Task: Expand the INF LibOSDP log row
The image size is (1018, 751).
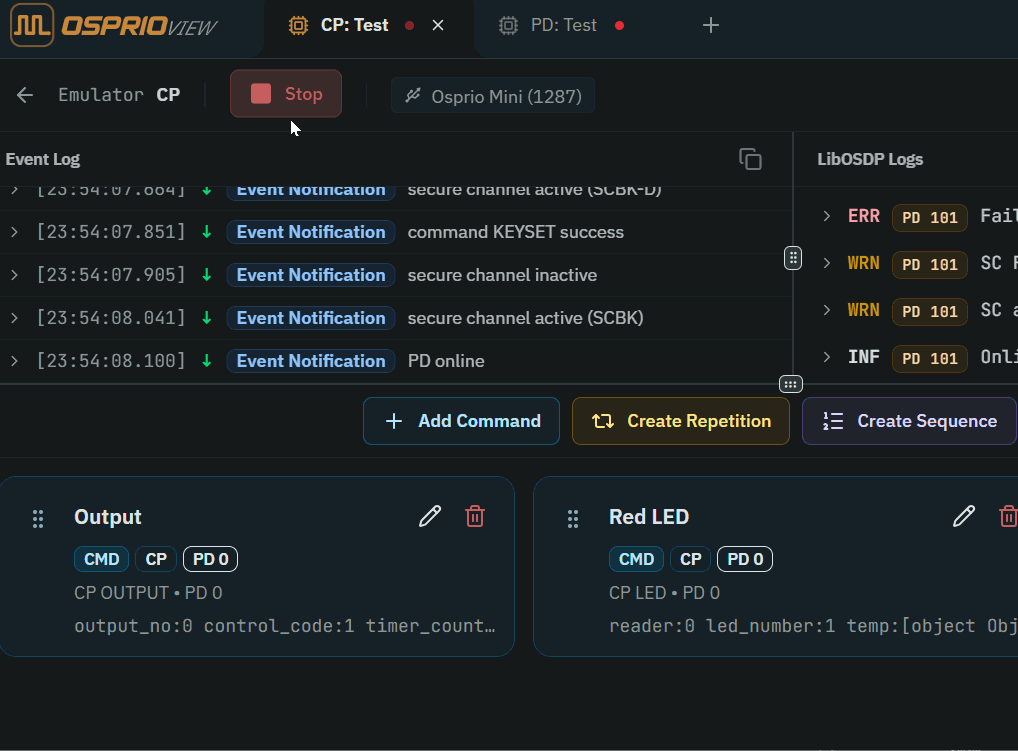Action: point(826,356)
